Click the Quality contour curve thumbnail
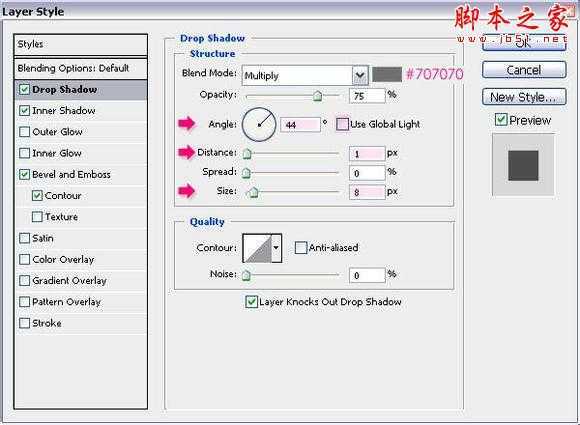 [x=257, y=248]
